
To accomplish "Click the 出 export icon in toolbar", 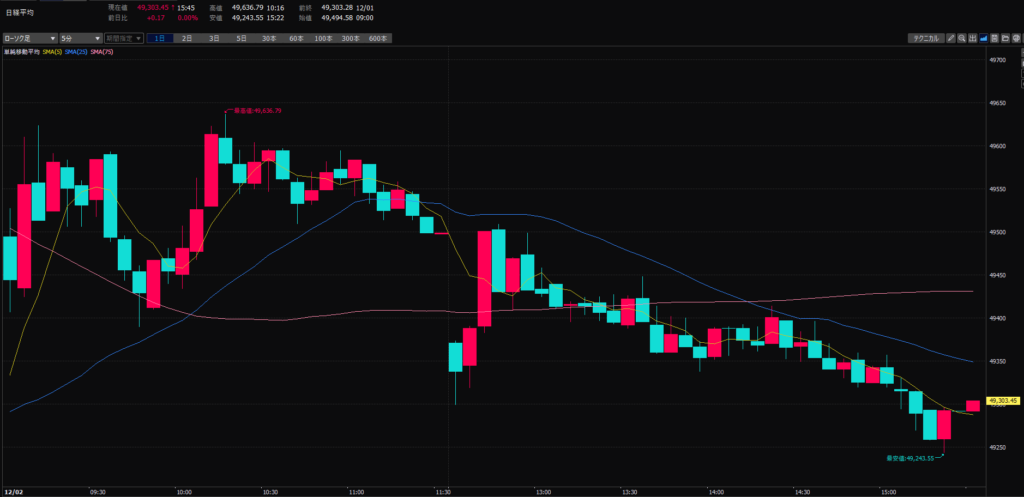I will click(973, 38).
